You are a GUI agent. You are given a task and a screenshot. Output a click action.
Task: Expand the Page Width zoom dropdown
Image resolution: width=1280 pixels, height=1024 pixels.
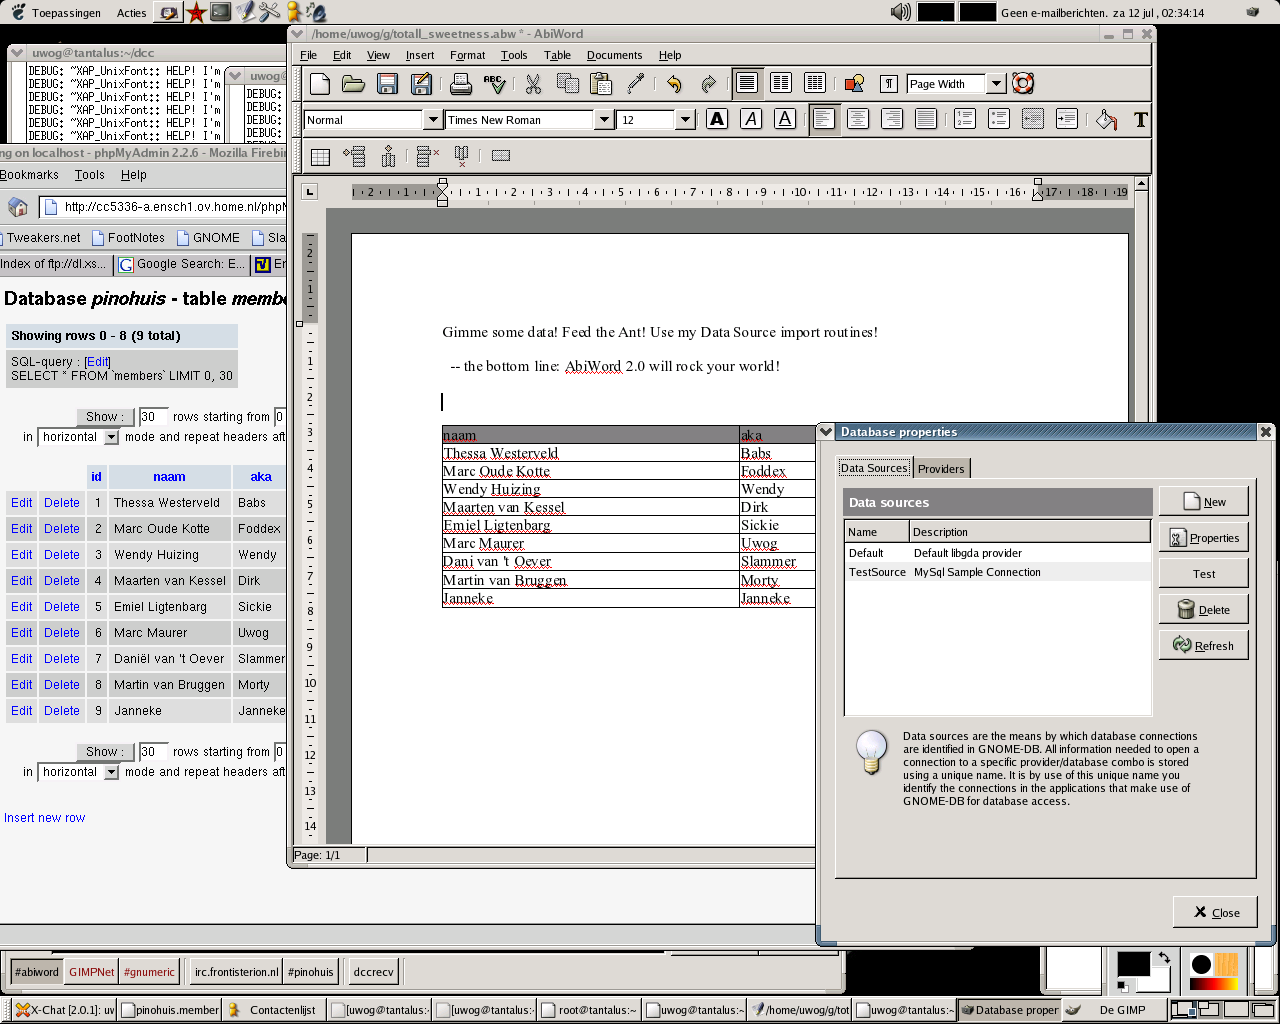click(996, 84)
